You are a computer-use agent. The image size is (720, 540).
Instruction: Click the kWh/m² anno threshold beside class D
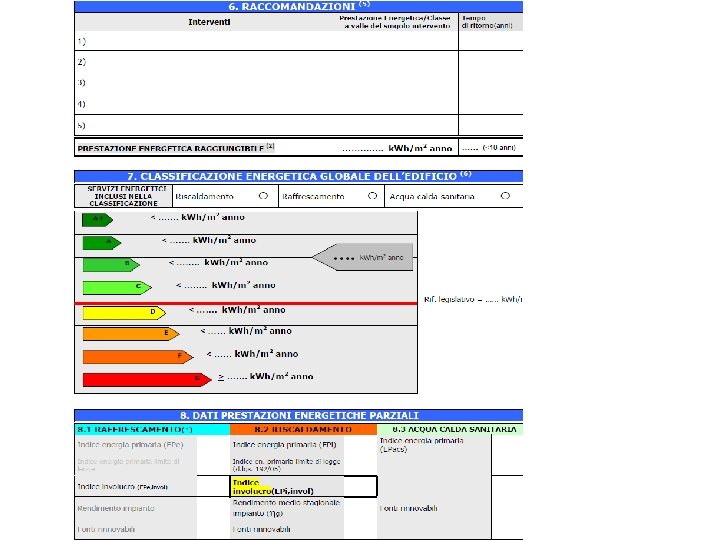pos(237,310)
